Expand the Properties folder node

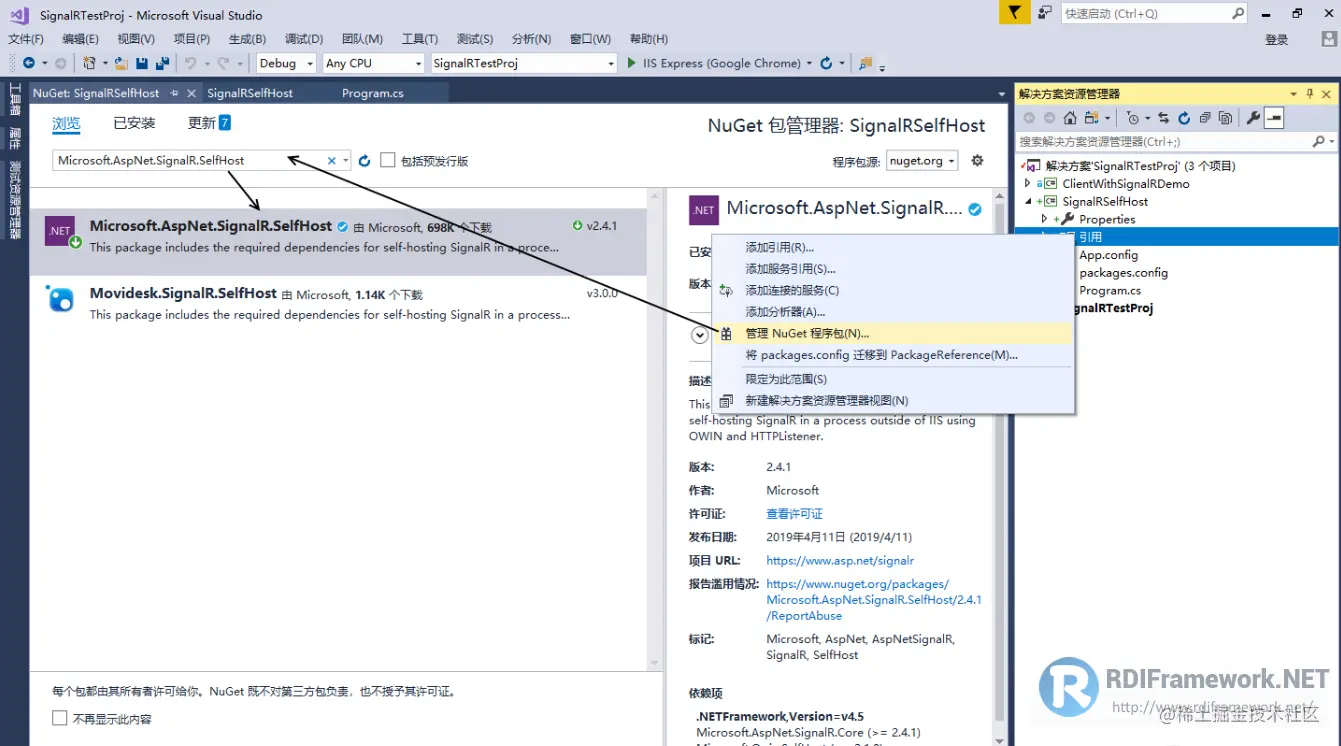(1044, 219)
